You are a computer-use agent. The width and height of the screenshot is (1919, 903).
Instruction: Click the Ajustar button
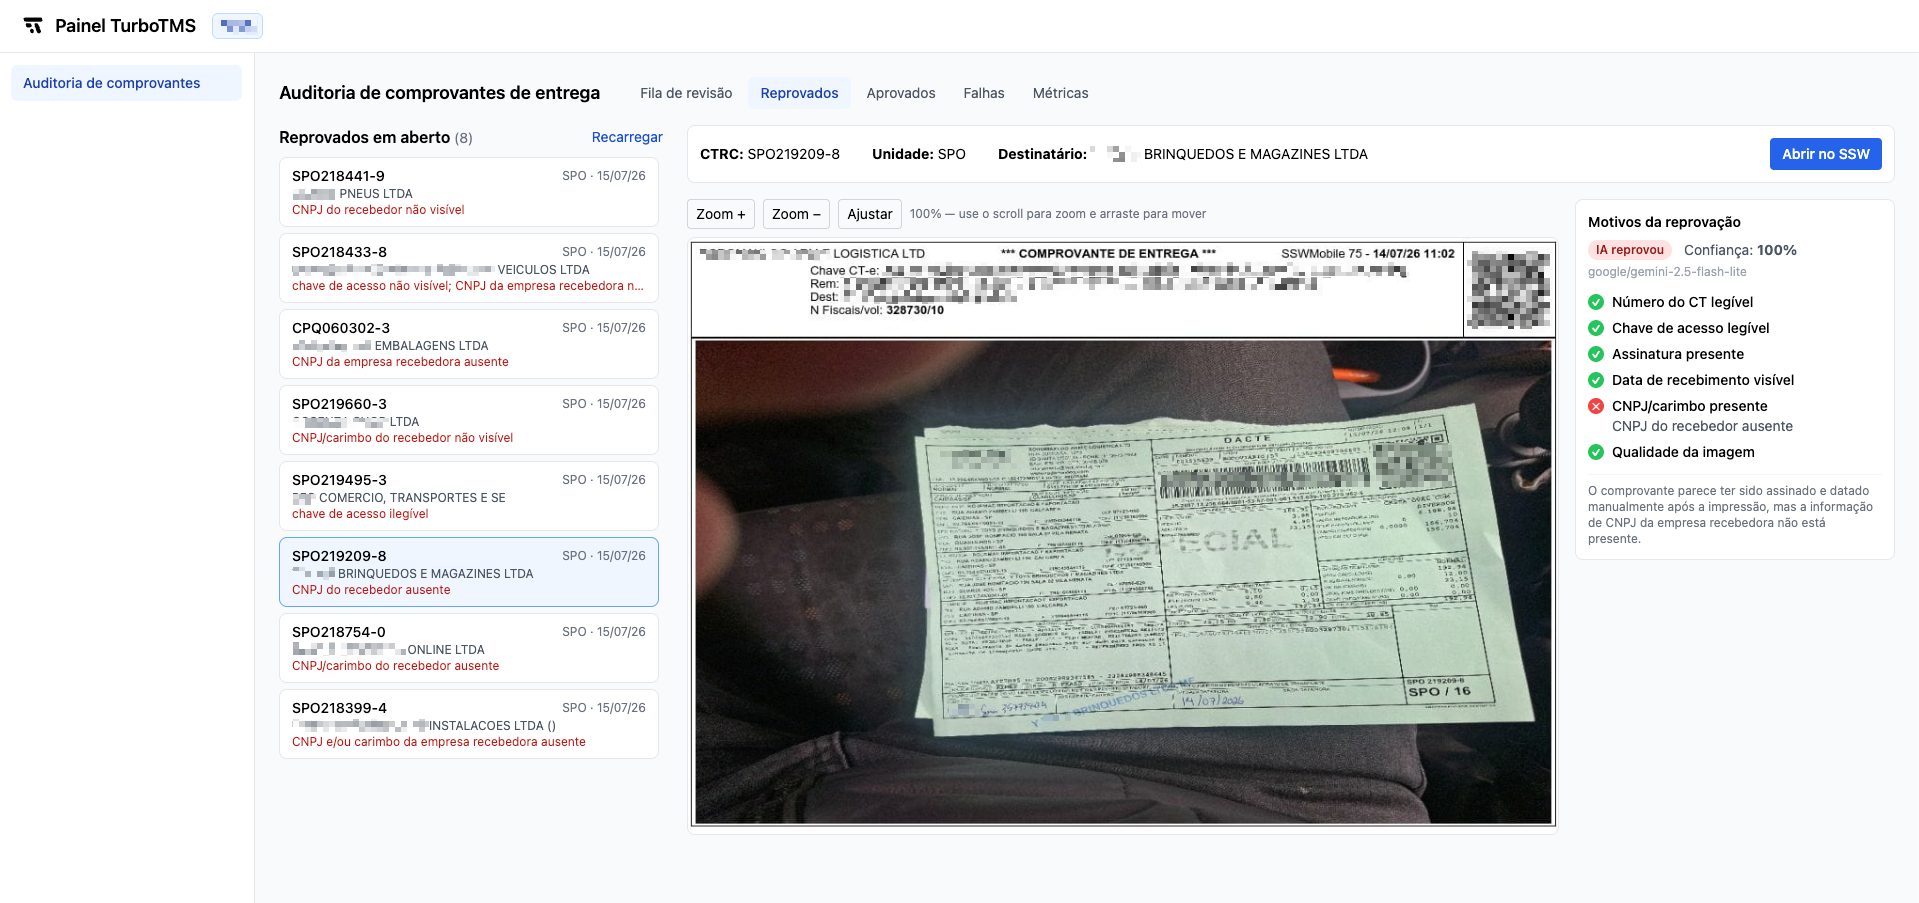click(x=870, y=214)
